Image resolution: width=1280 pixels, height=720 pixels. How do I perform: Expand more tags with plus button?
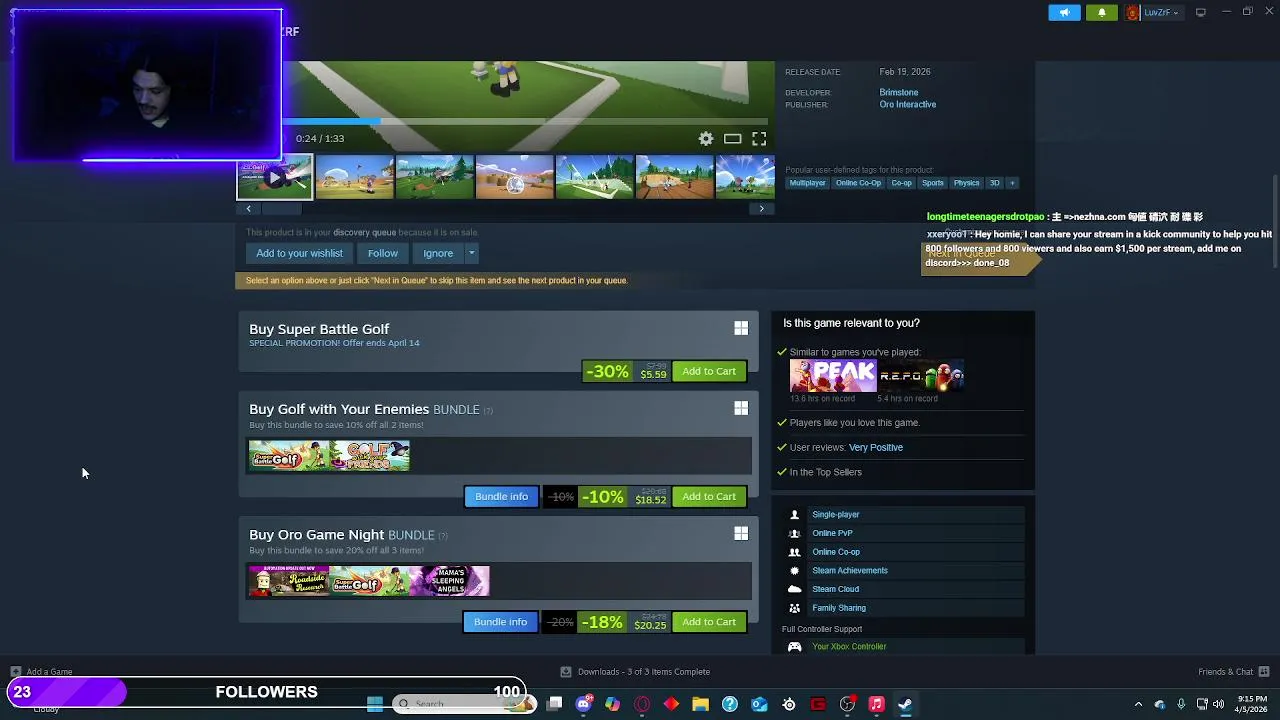click(x=1012, y=183)
